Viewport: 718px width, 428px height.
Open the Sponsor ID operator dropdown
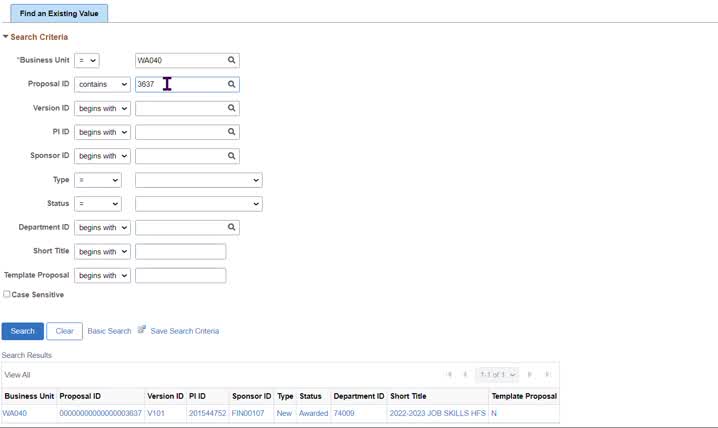click(x=103, y=156)
